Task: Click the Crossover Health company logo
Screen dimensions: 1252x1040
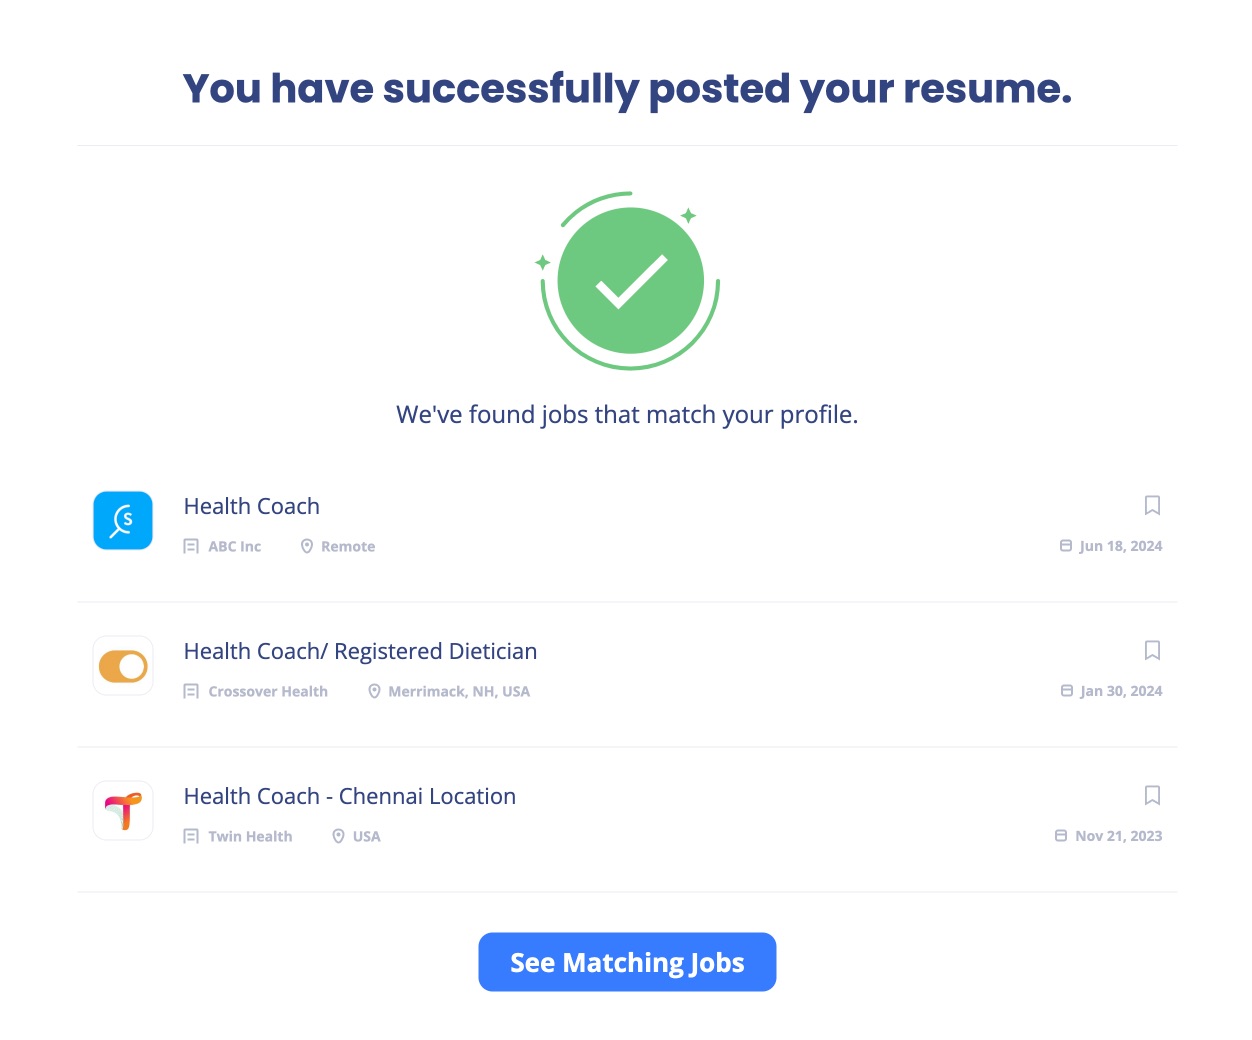Action: (122, 665)
